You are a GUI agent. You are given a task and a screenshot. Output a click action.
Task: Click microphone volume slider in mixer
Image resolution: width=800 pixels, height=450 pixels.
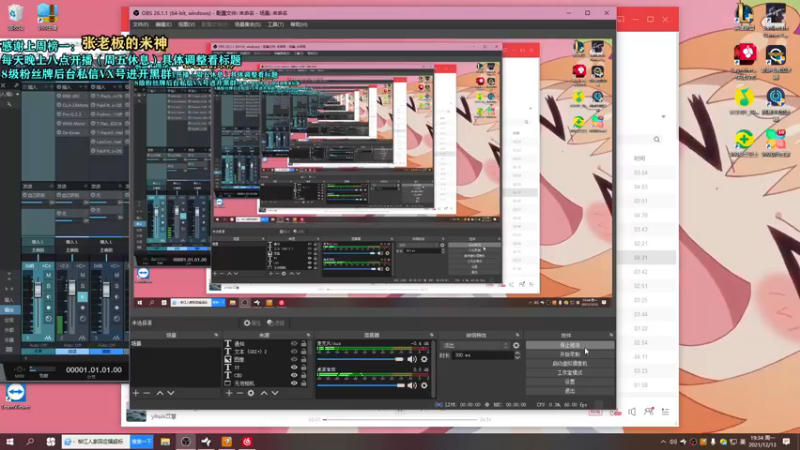(360, 359)
